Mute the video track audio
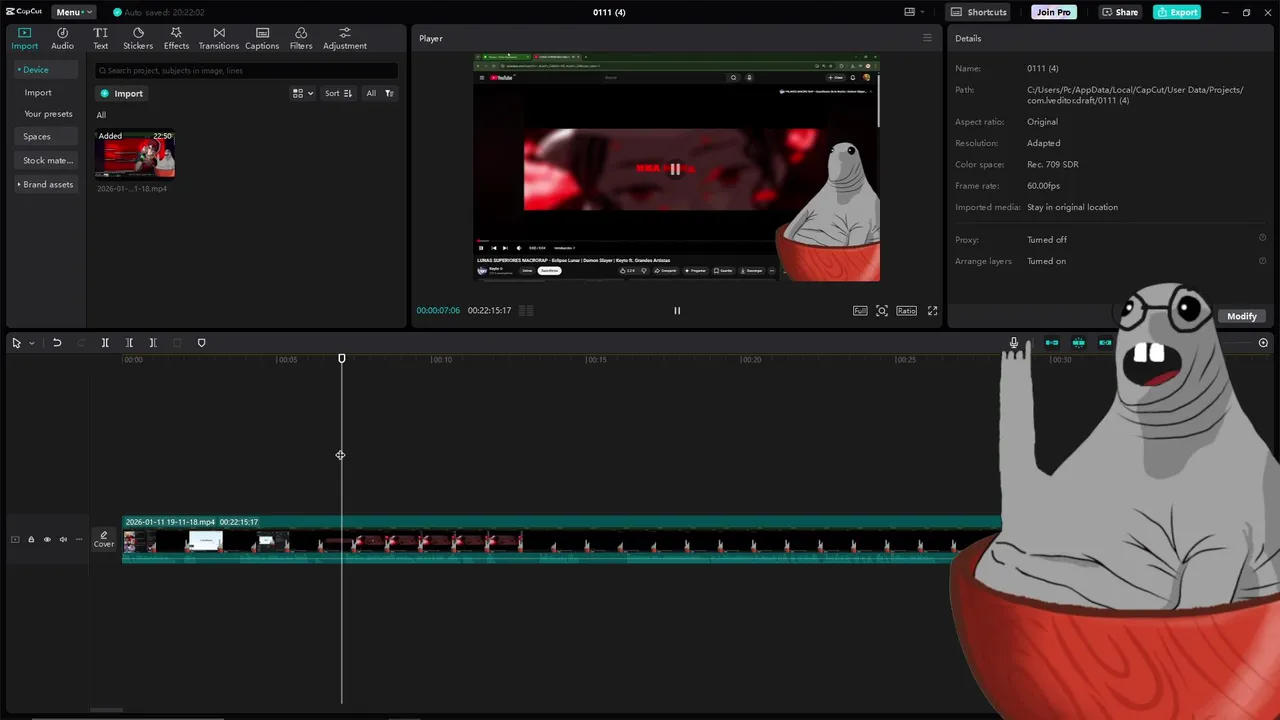 pyautogui.click(x=63, y=540)
